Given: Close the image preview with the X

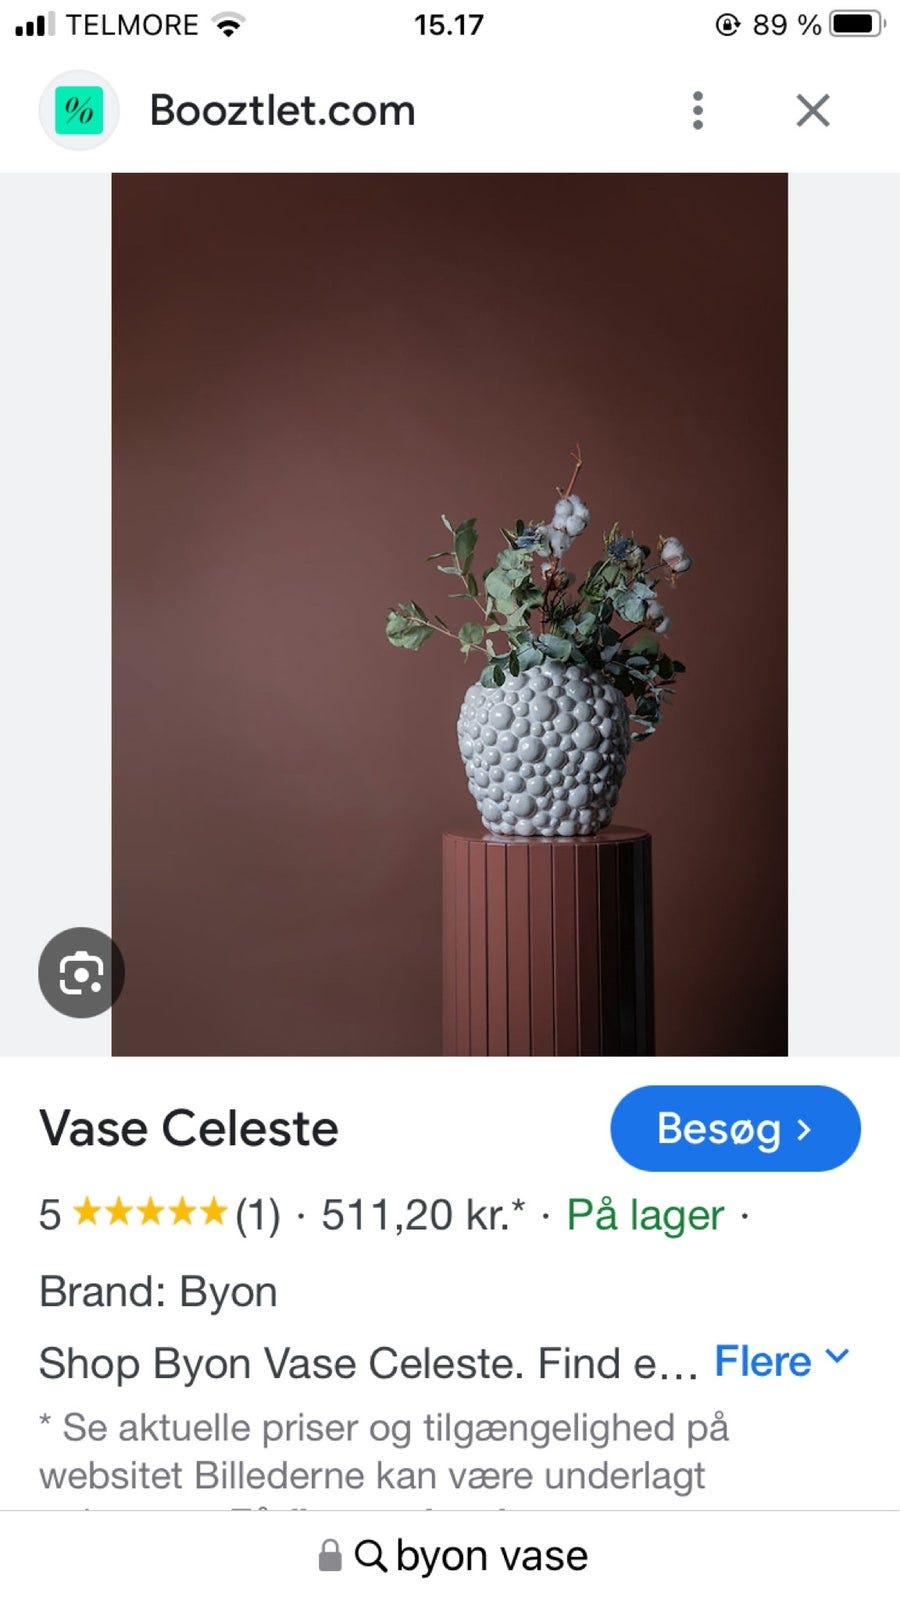Looking at the screenshot, I should tap(813, 110).
